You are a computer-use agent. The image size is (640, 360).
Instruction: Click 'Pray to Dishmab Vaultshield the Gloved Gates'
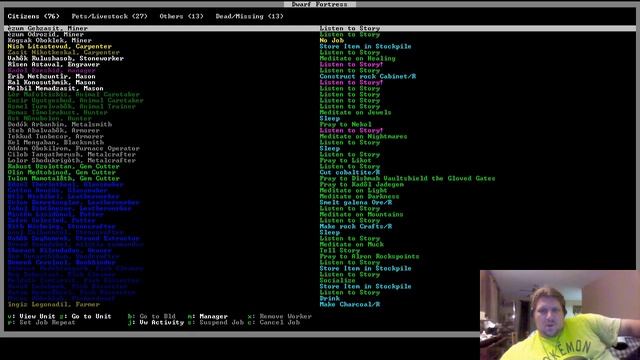407,178
